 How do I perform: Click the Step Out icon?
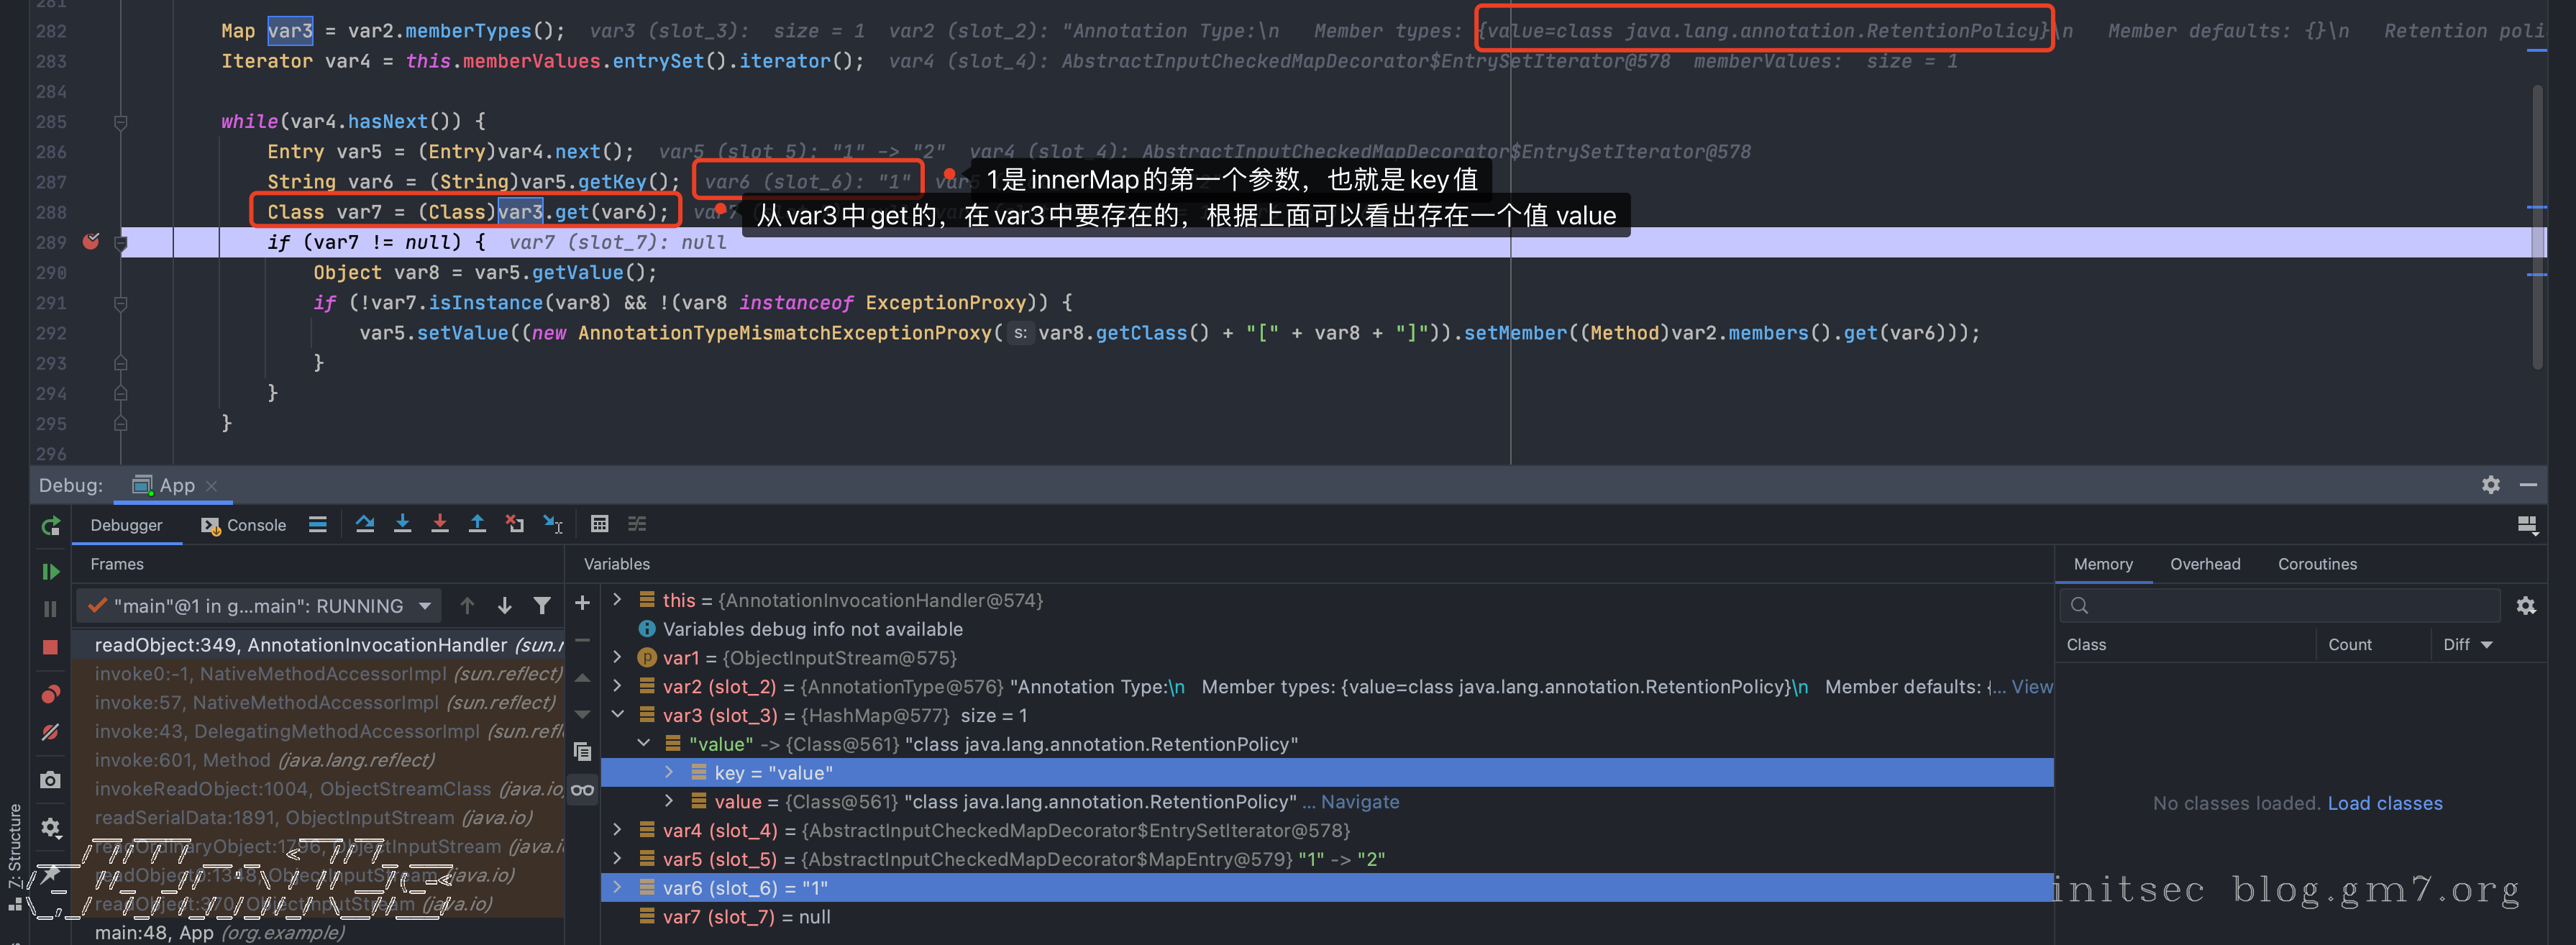tap(477, 524)
